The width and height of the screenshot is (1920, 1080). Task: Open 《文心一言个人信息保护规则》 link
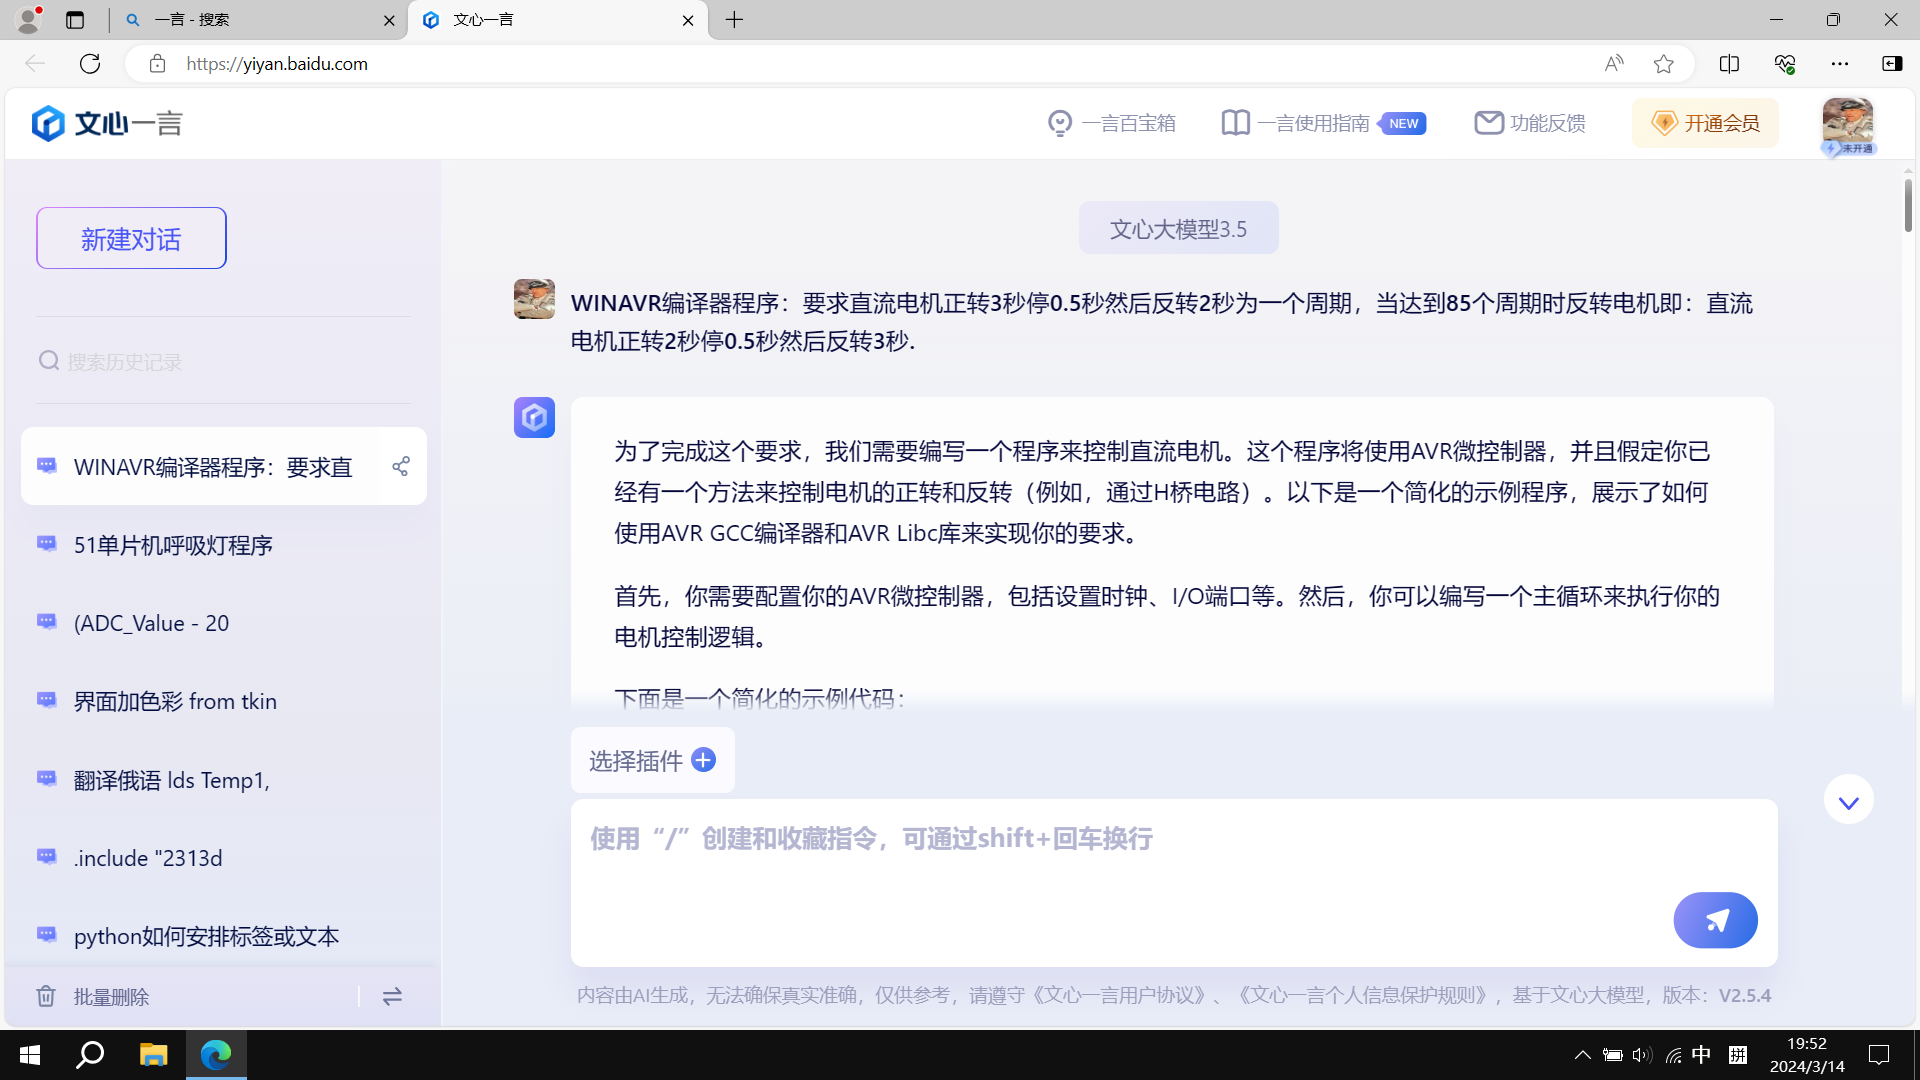[x=1364, y=995]
